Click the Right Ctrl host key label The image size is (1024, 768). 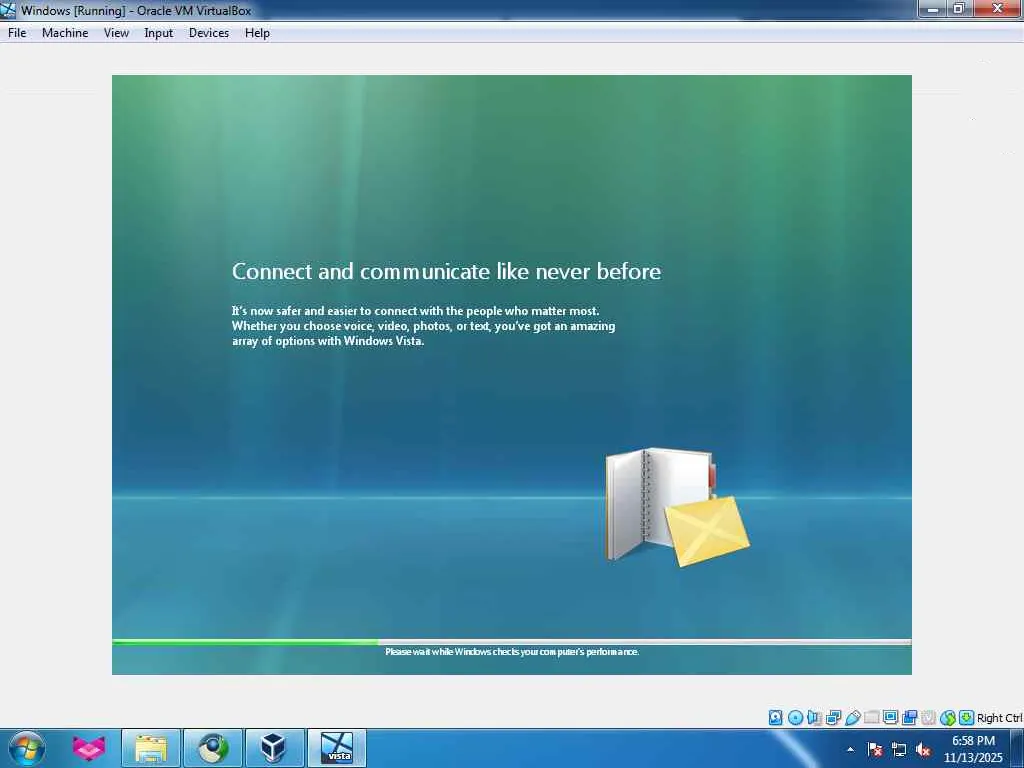(999, 718)
